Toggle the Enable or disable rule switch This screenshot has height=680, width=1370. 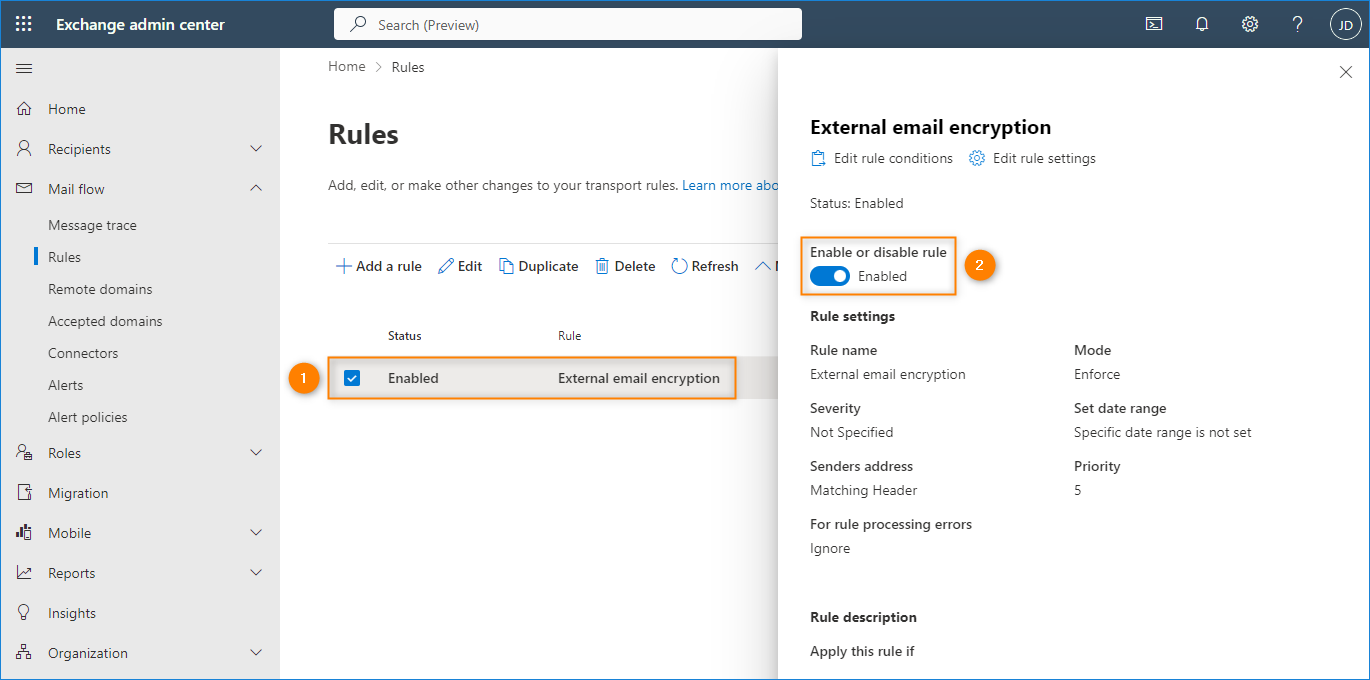pyautogui.click(x=830, y=276)
